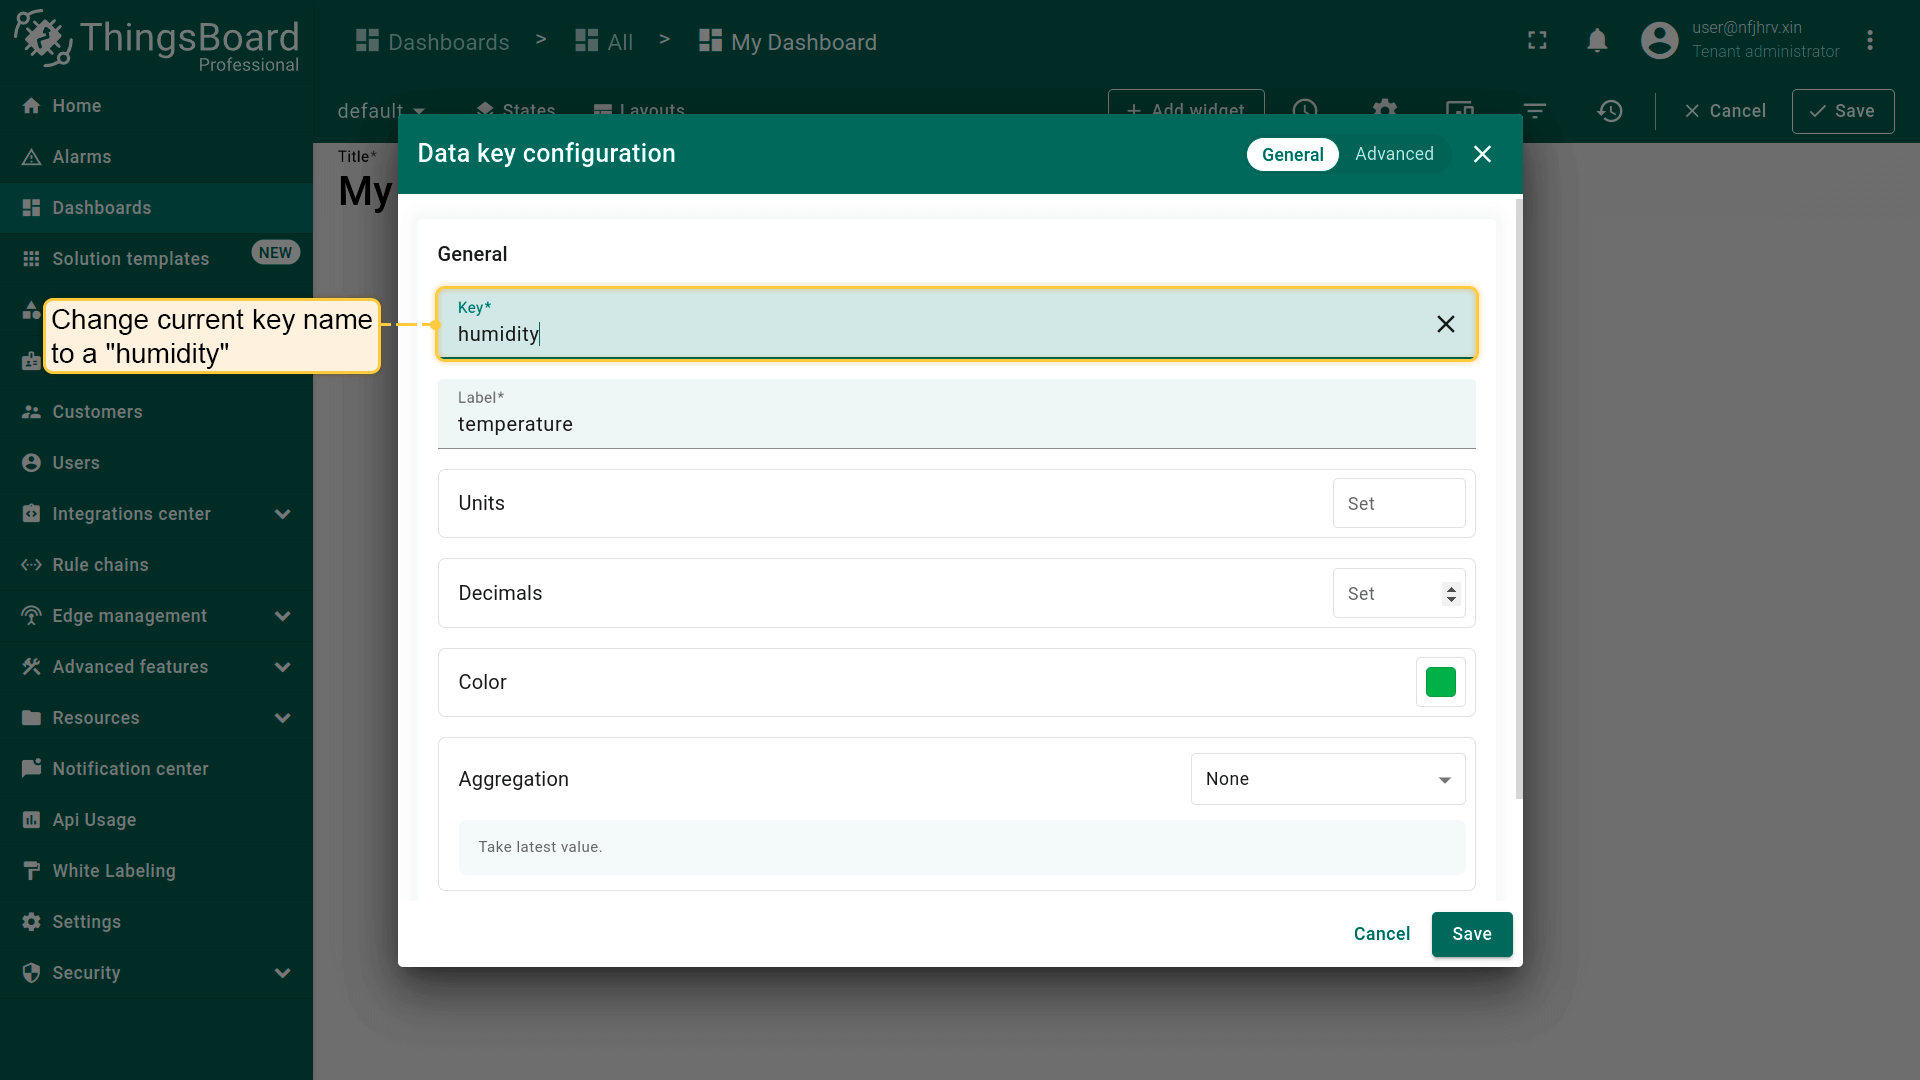Clear the Key field with X icon

tap(1445, 324)
